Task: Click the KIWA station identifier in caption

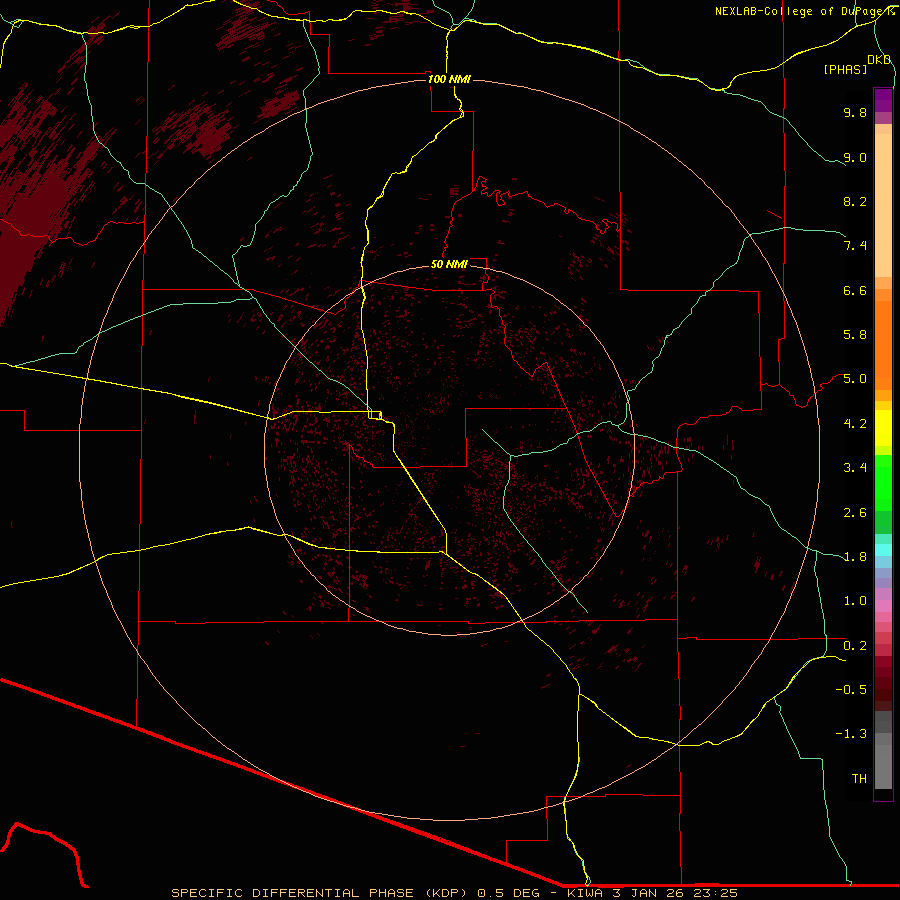Action: 584,893
